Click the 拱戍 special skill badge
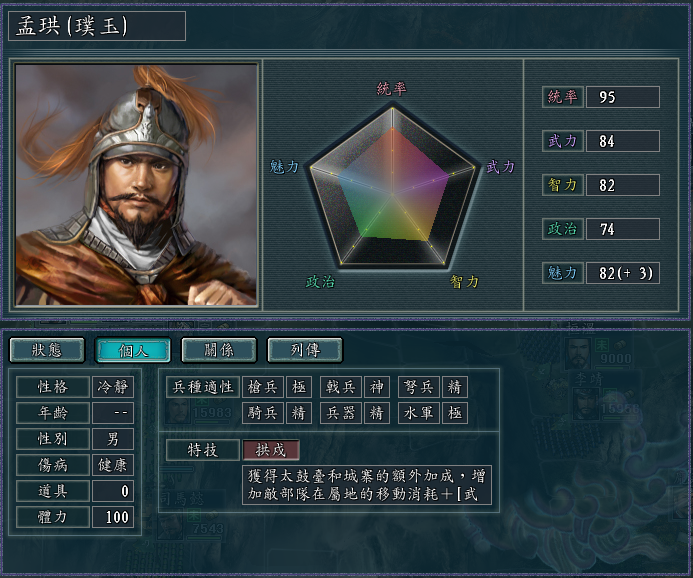Screen dimensions: 693x578 coord(270,450)
